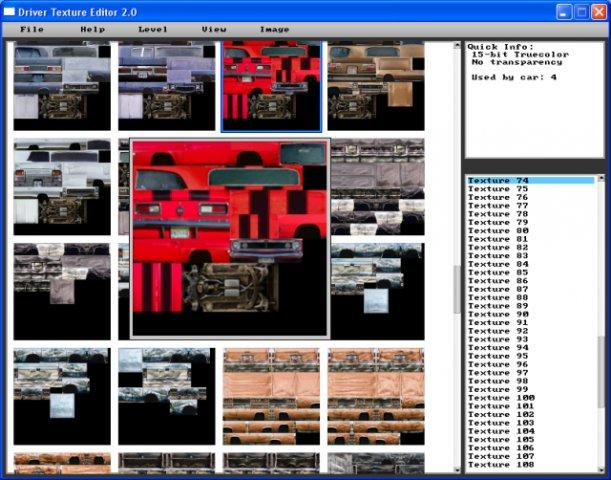The image size is (611, 480).
Task: Select Texture 105 in the list
Action: (x=531, y=439)
